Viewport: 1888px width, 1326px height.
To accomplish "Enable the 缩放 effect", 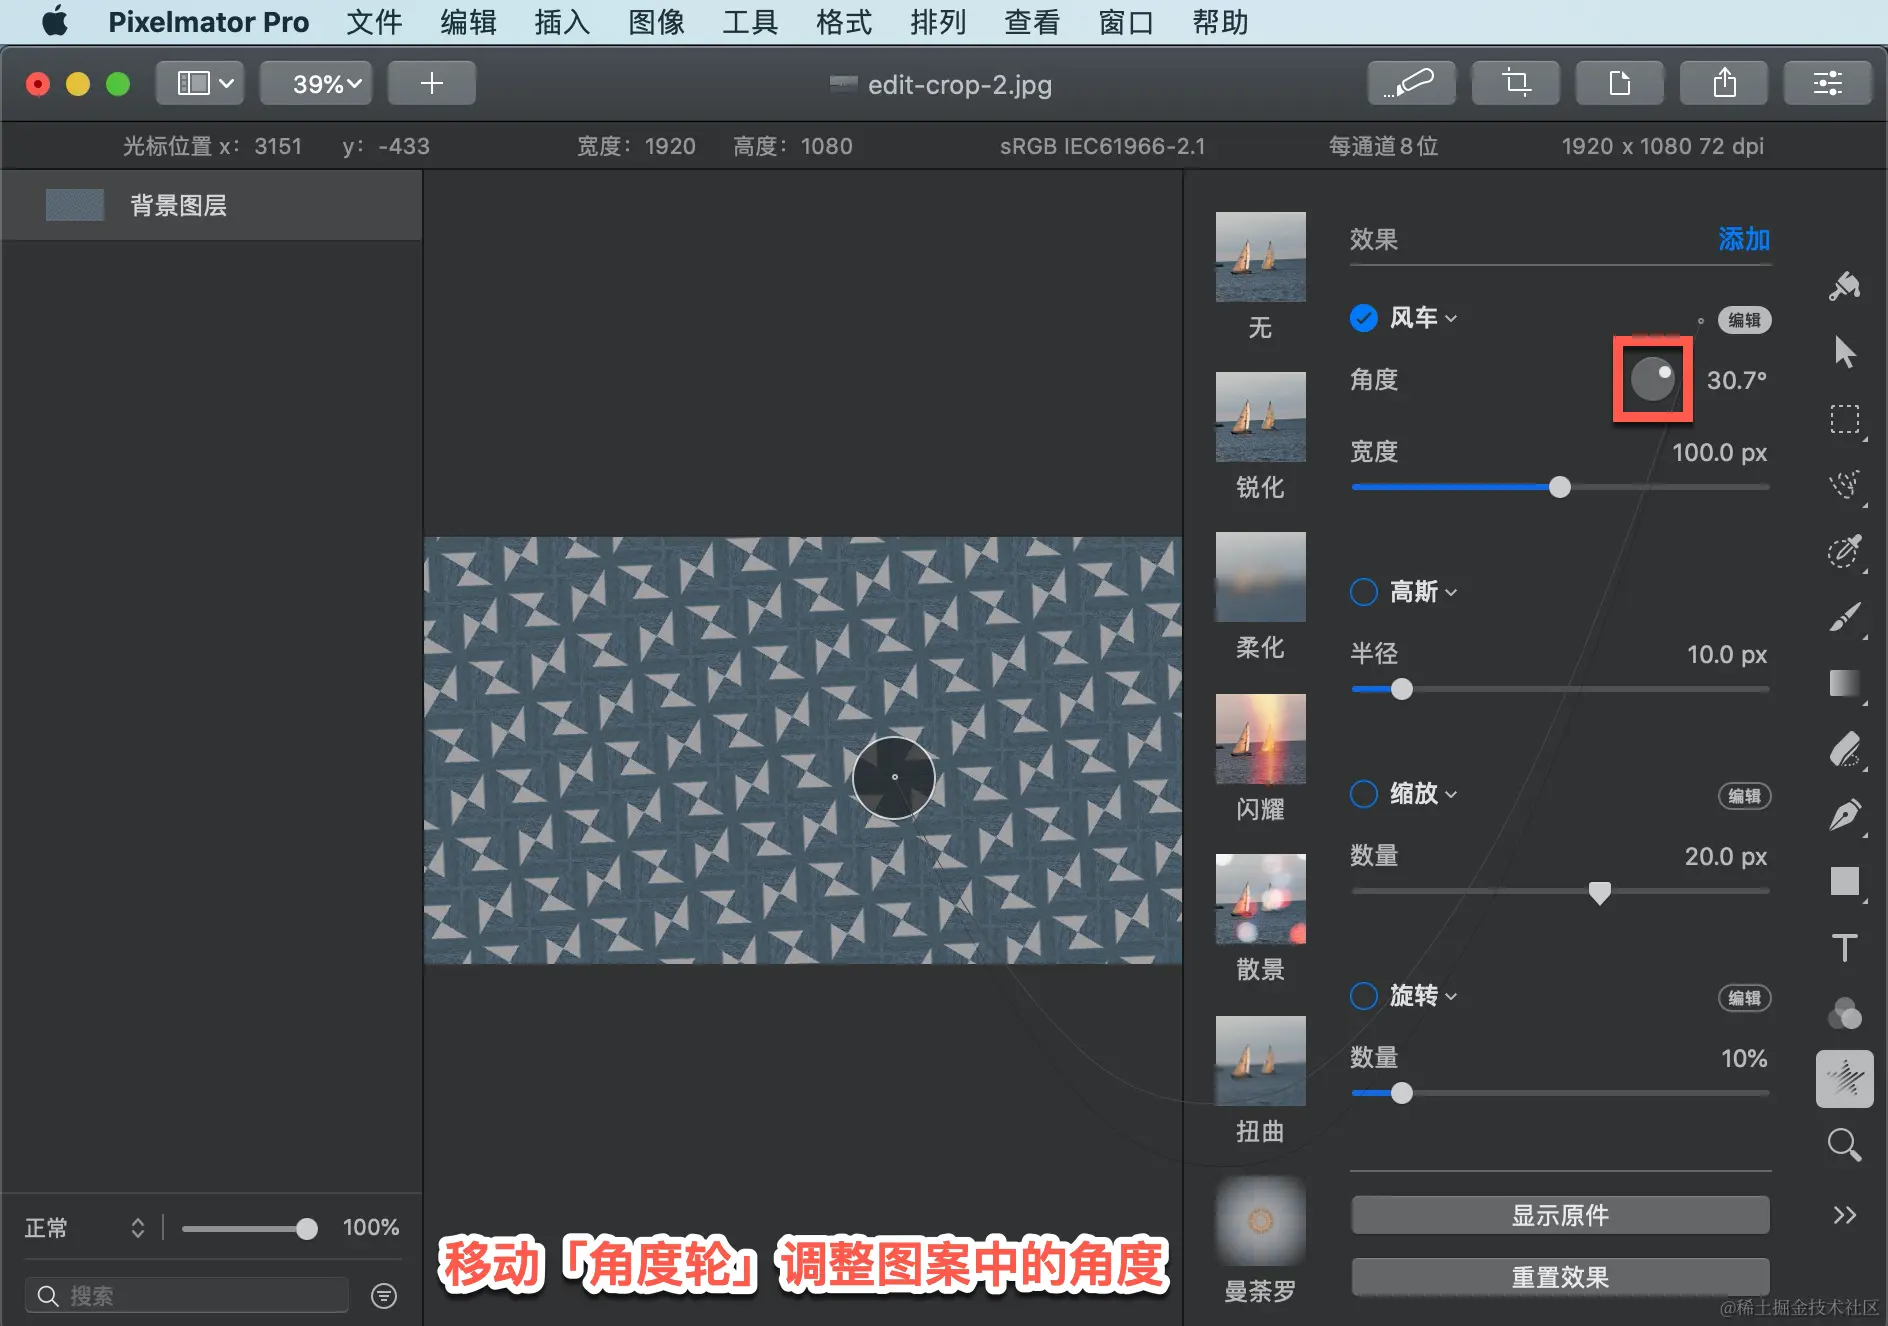I will pyautogui.click(x=1364, y=794).
